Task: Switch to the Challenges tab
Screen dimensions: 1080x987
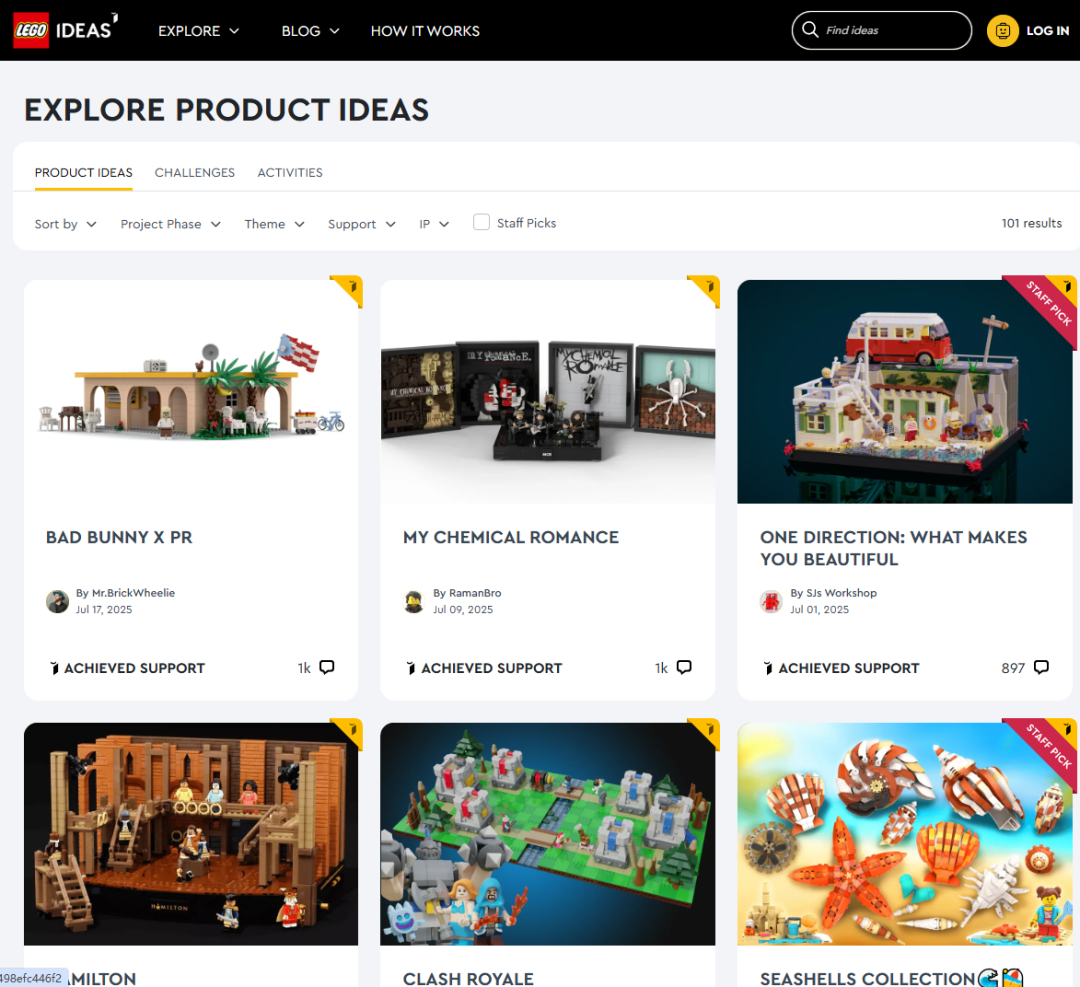Action: click(x=195, y=172)
